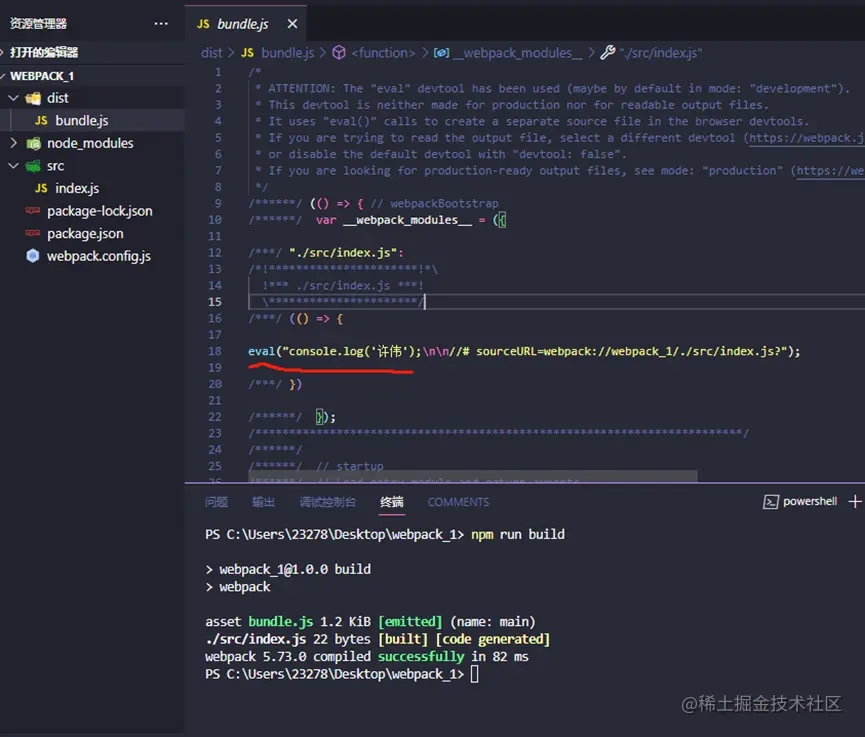Click the npm icon beside package-lock.json
The image size is (865, 737).
tap(33, 210)
